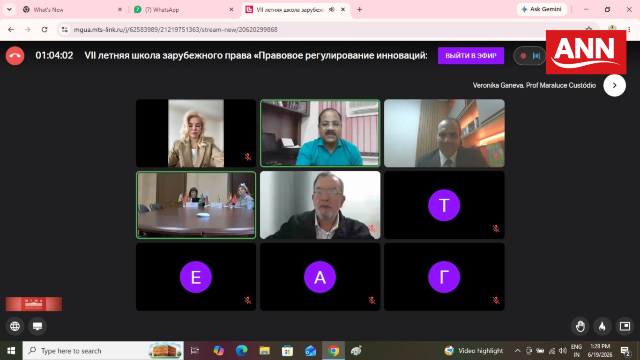Click the Chrome icon on the taskbar
The image size is (640, 360).
point(333,351)
